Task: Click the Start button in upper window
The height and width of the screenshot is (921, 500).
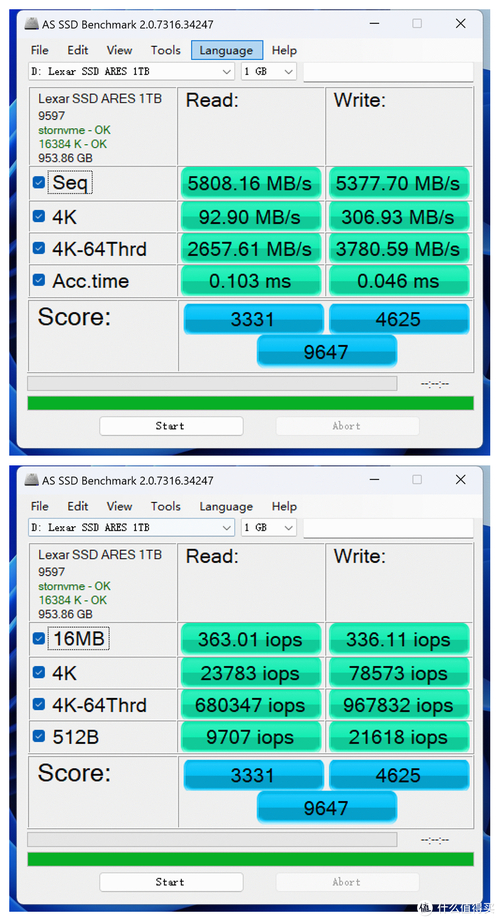Action: (x=171, y=426)
